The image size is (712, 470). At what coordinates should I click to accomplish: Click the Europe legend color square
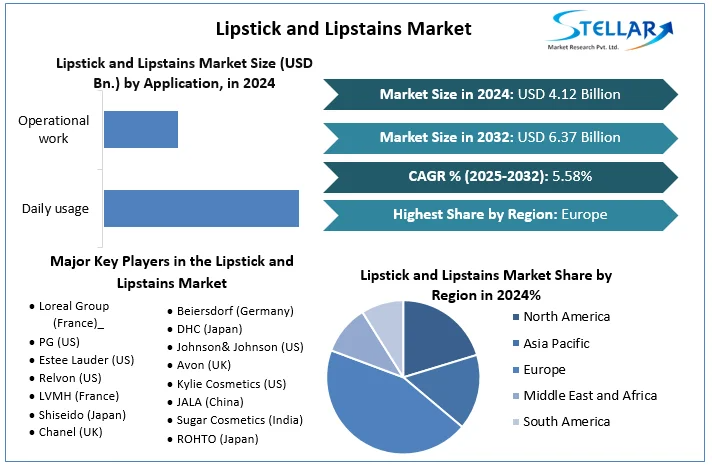pyautogui.click(x=516, y=369)
